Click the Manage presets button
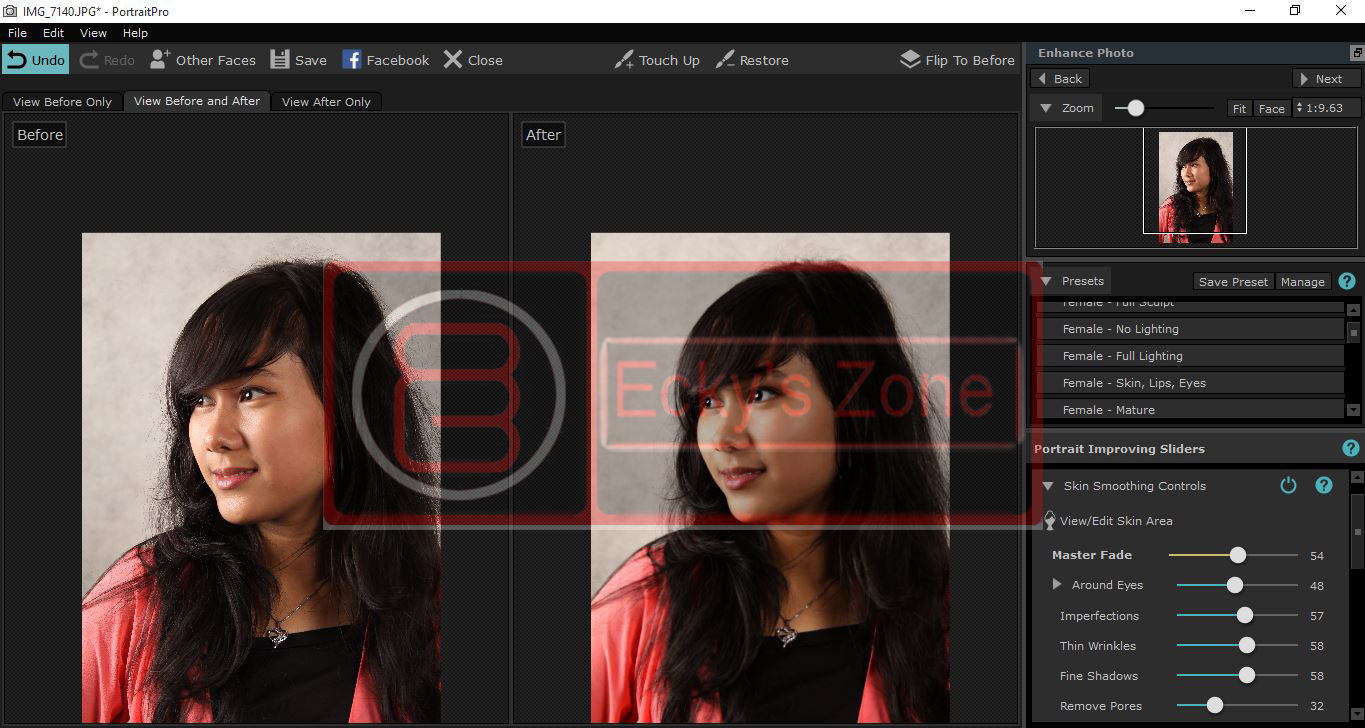Screen dimensions: 1365x728 click(x=1303, y=282)
